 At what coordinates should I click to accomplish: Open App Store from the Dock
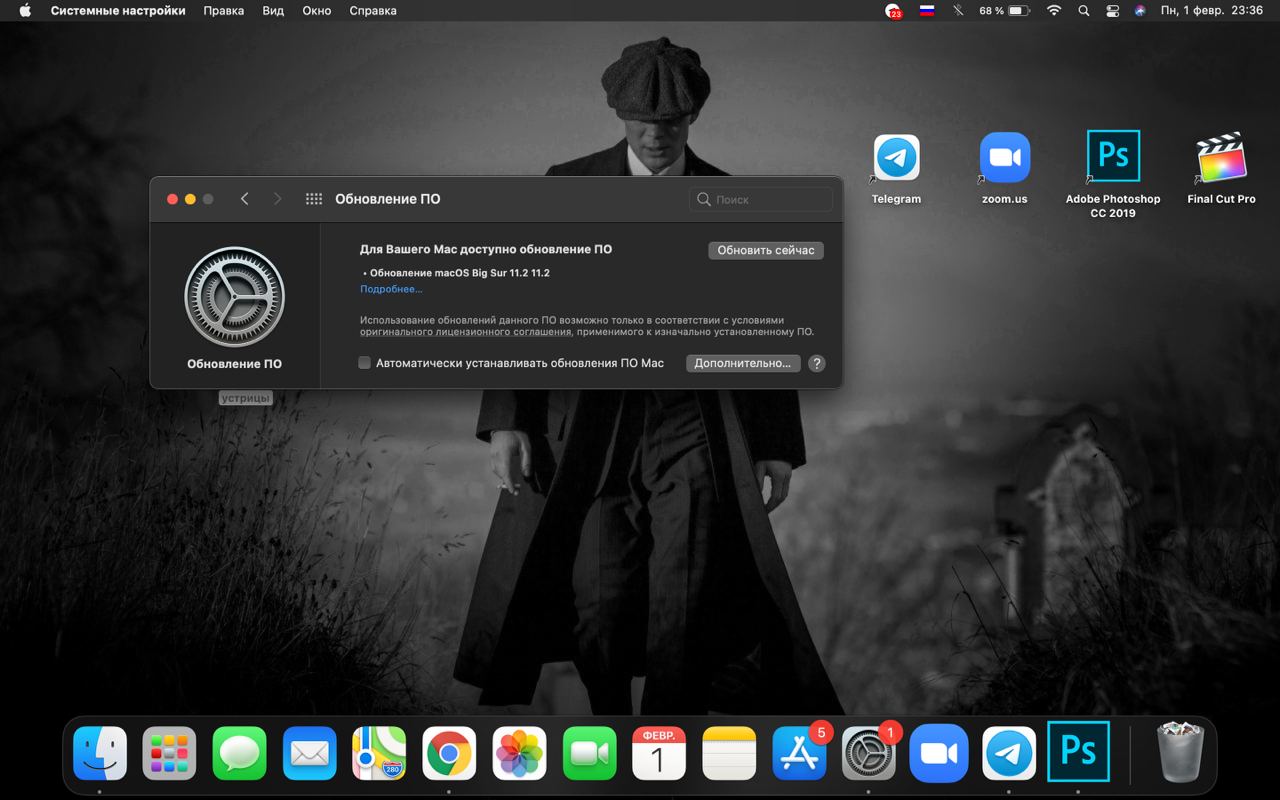click(x=799, y=753)
